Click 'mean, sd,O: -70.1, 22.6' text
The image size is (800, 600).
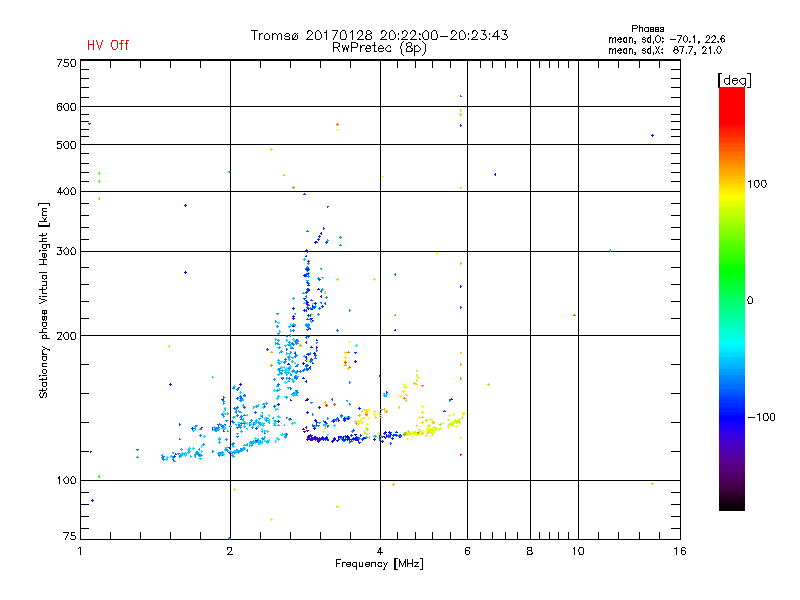(666, 39)
